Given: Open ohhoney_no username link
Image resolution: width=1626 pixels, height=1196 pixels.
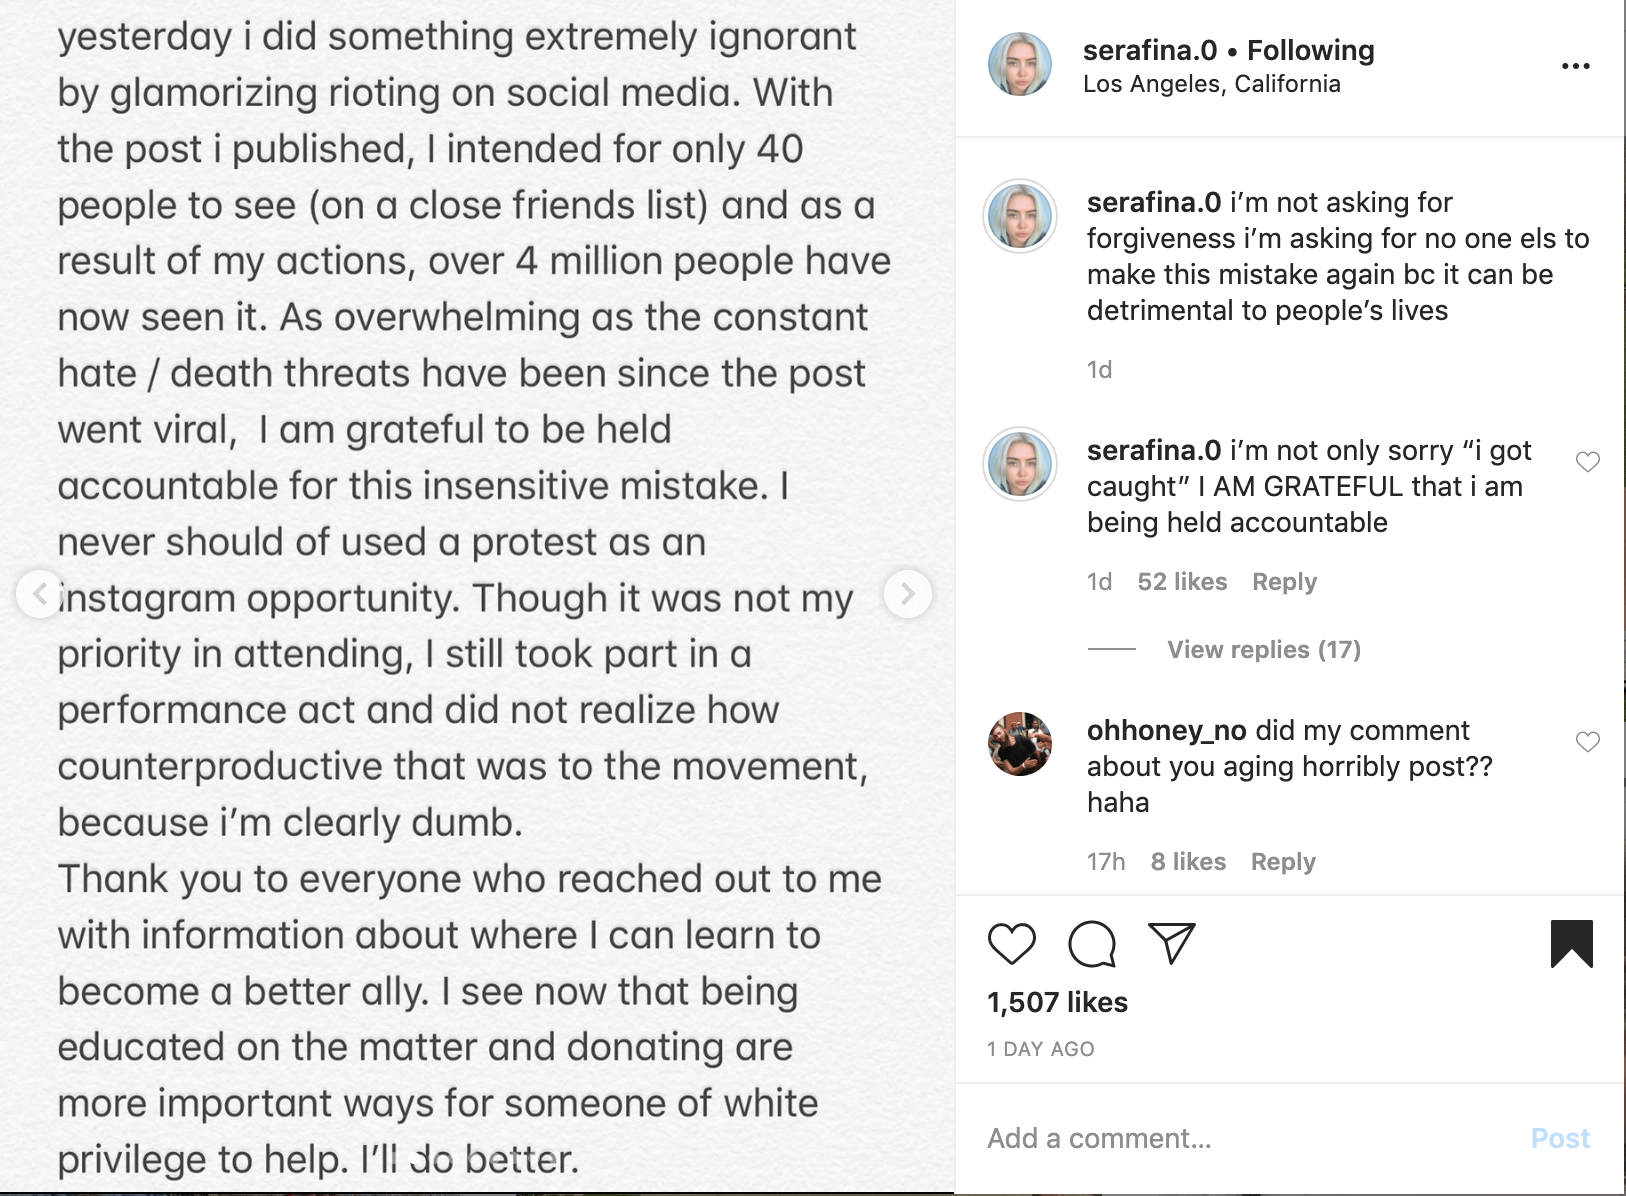Looking at the screenshot, I should (1166, 730).
